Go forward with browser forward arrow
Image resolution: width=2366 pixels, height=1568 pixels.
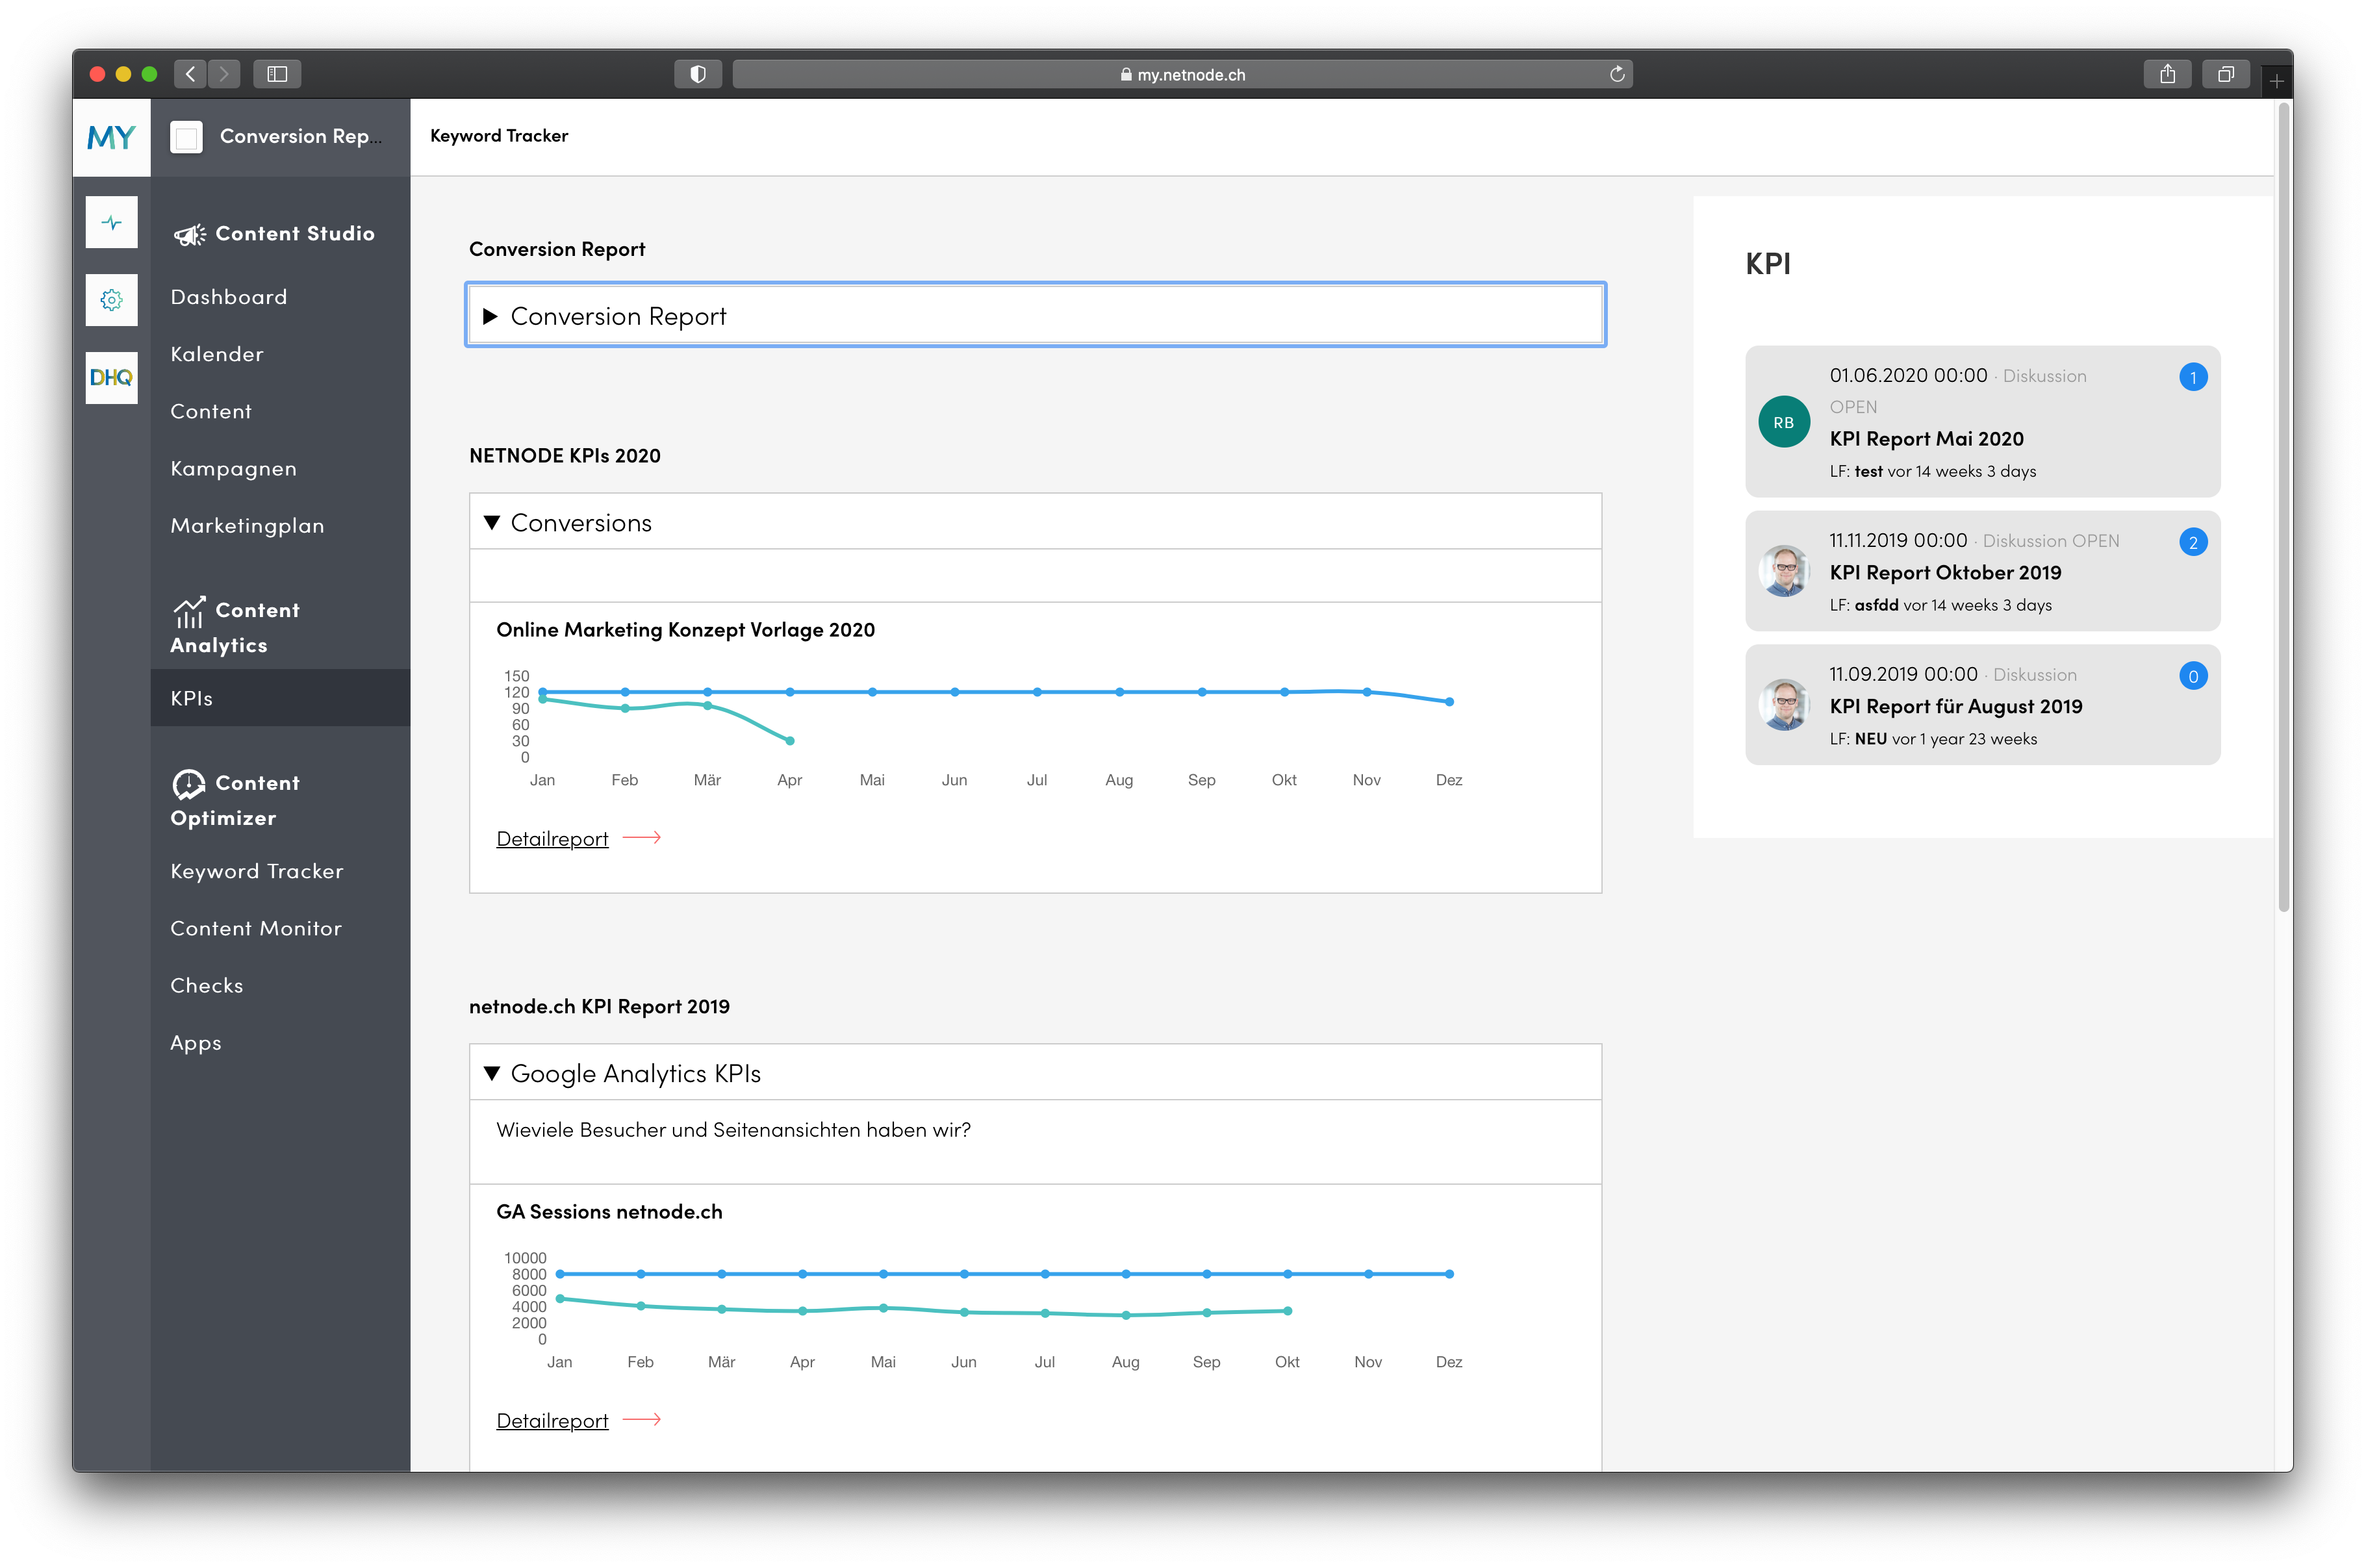coord(224,74)
